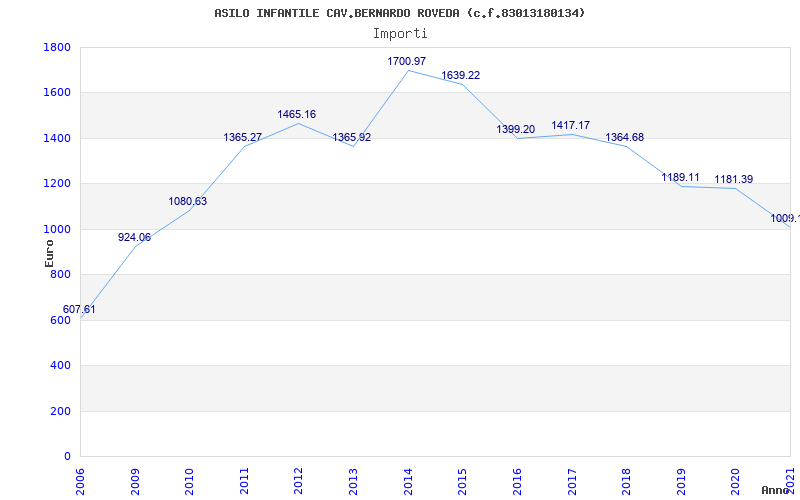Screen dimensions: 800x500
Task: Click the year 2006 axis label
Action: (x=81, y=482)
